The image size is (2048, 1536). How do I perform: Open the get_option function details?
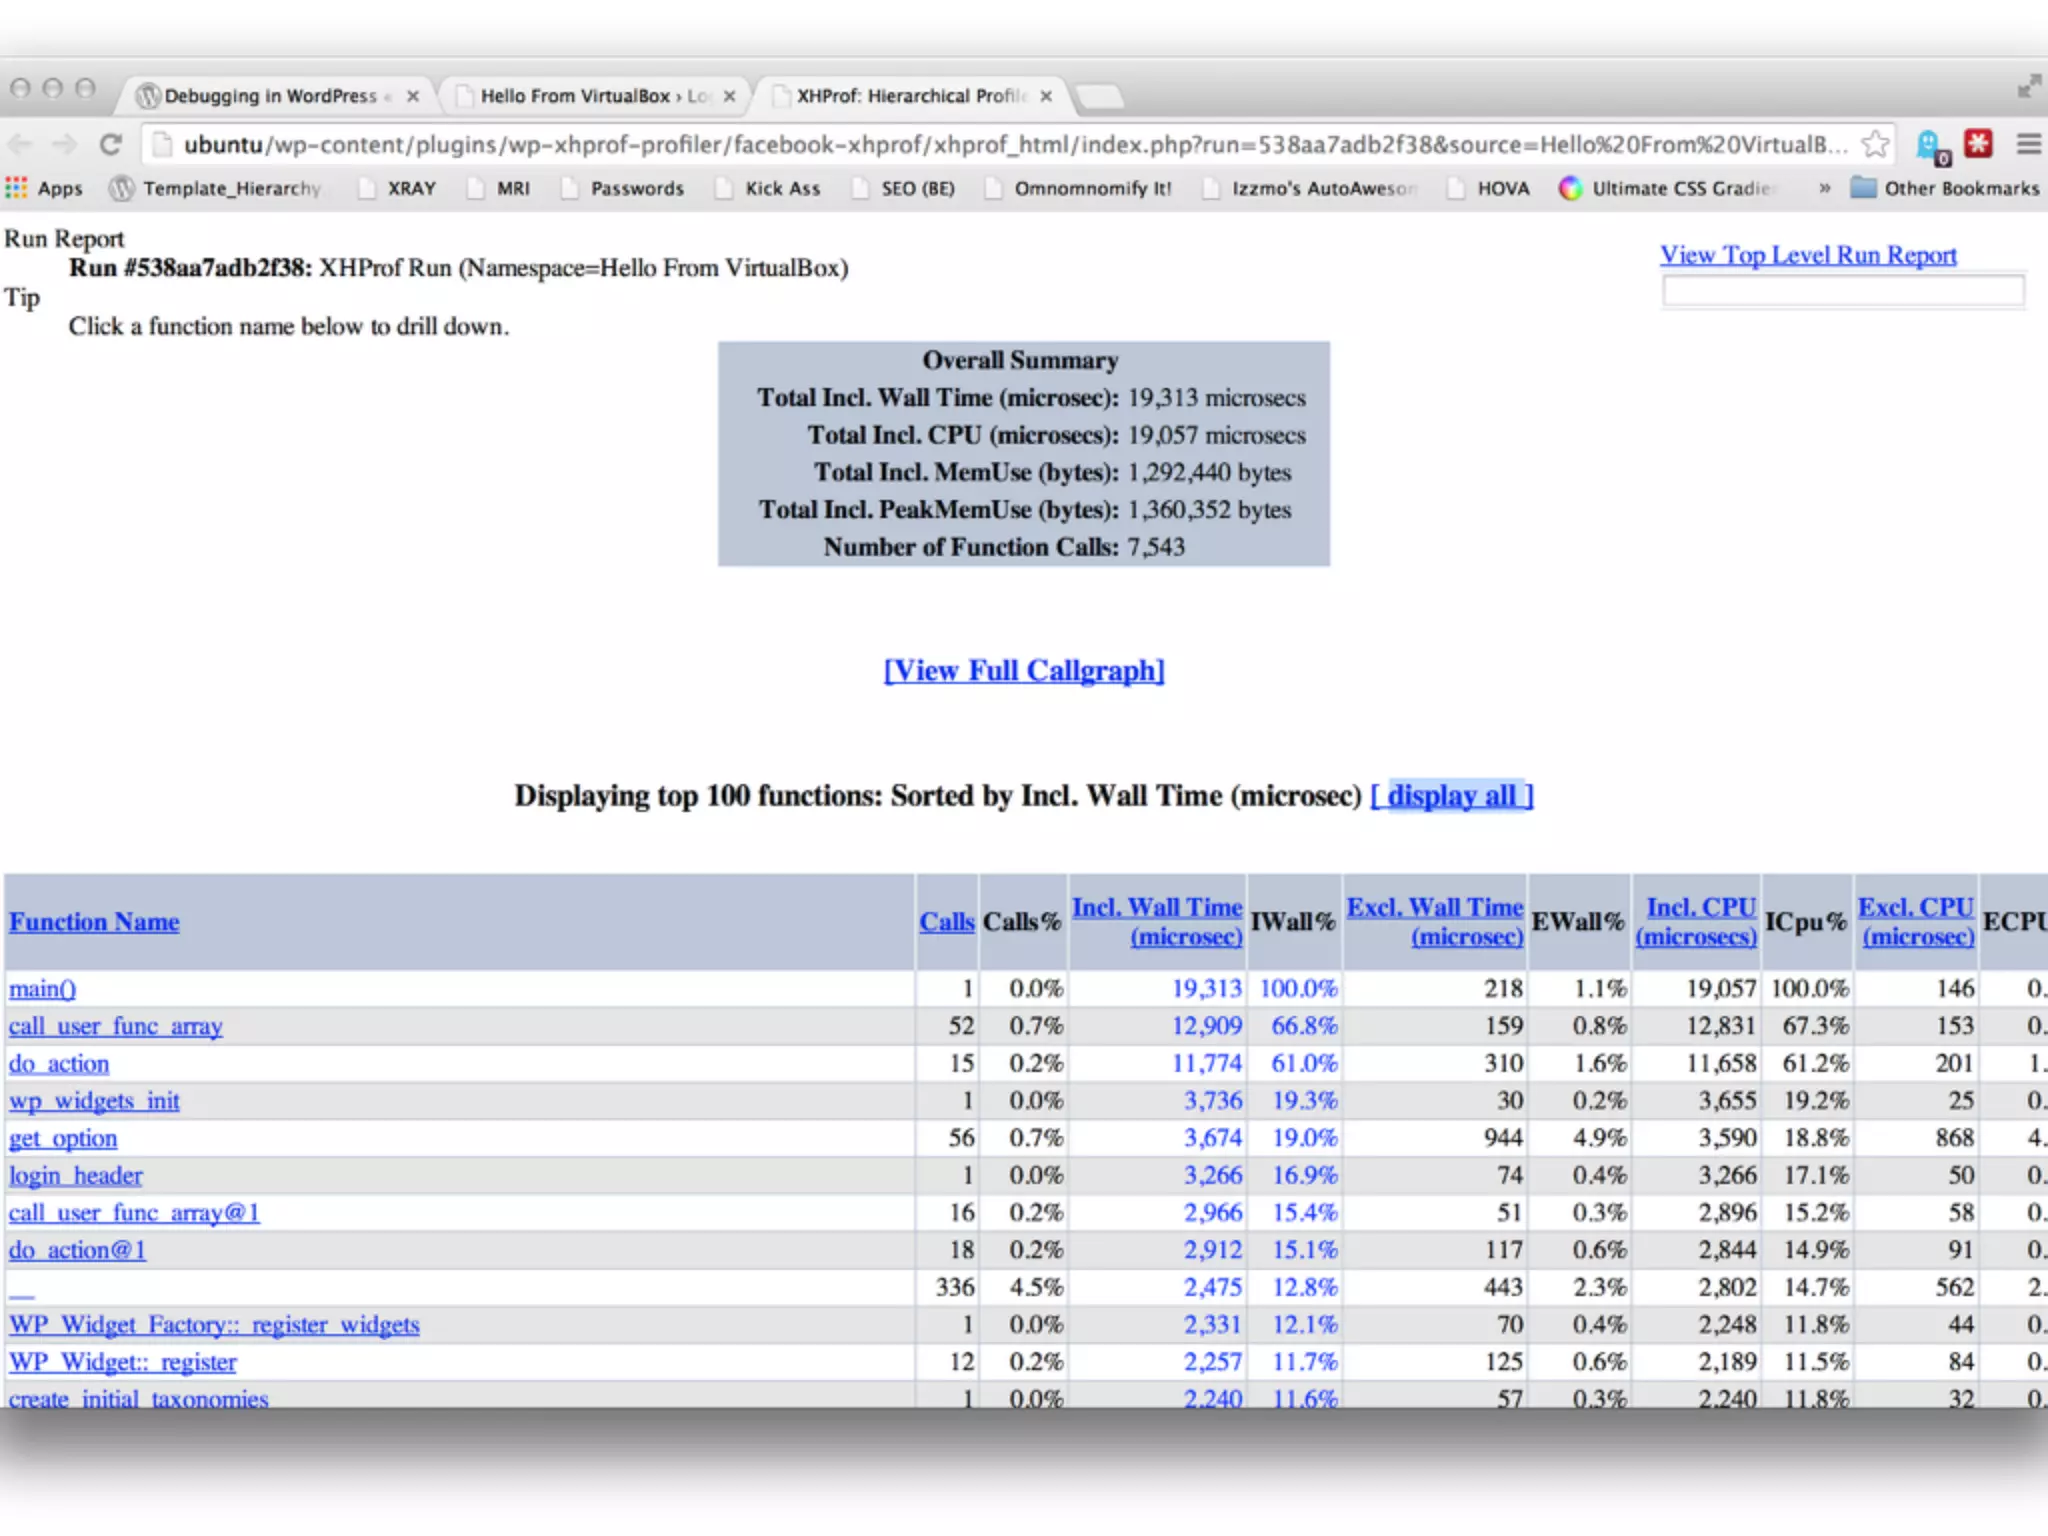pyautogui.click(x=63, y=1138)
